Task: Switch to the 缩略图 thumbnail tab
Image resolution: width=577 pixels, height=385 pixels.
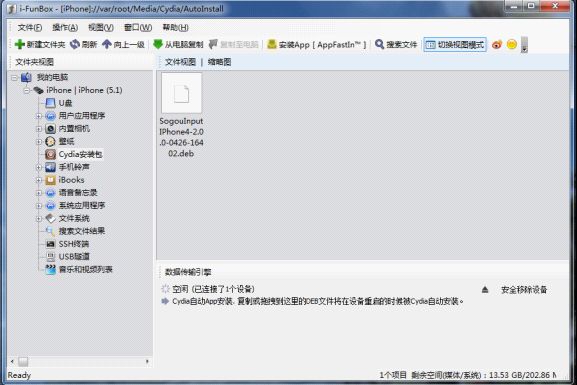Action: click(x=219, y=62)
